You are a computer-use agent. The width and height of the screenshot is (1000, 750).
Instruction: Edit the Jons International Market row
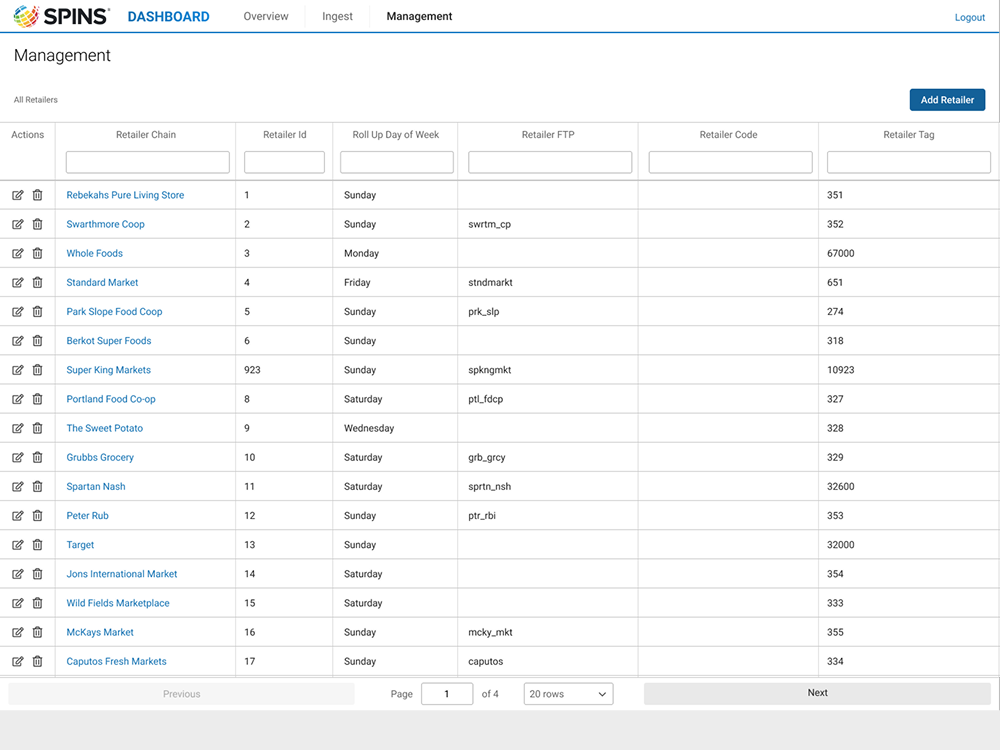point(18,574)
